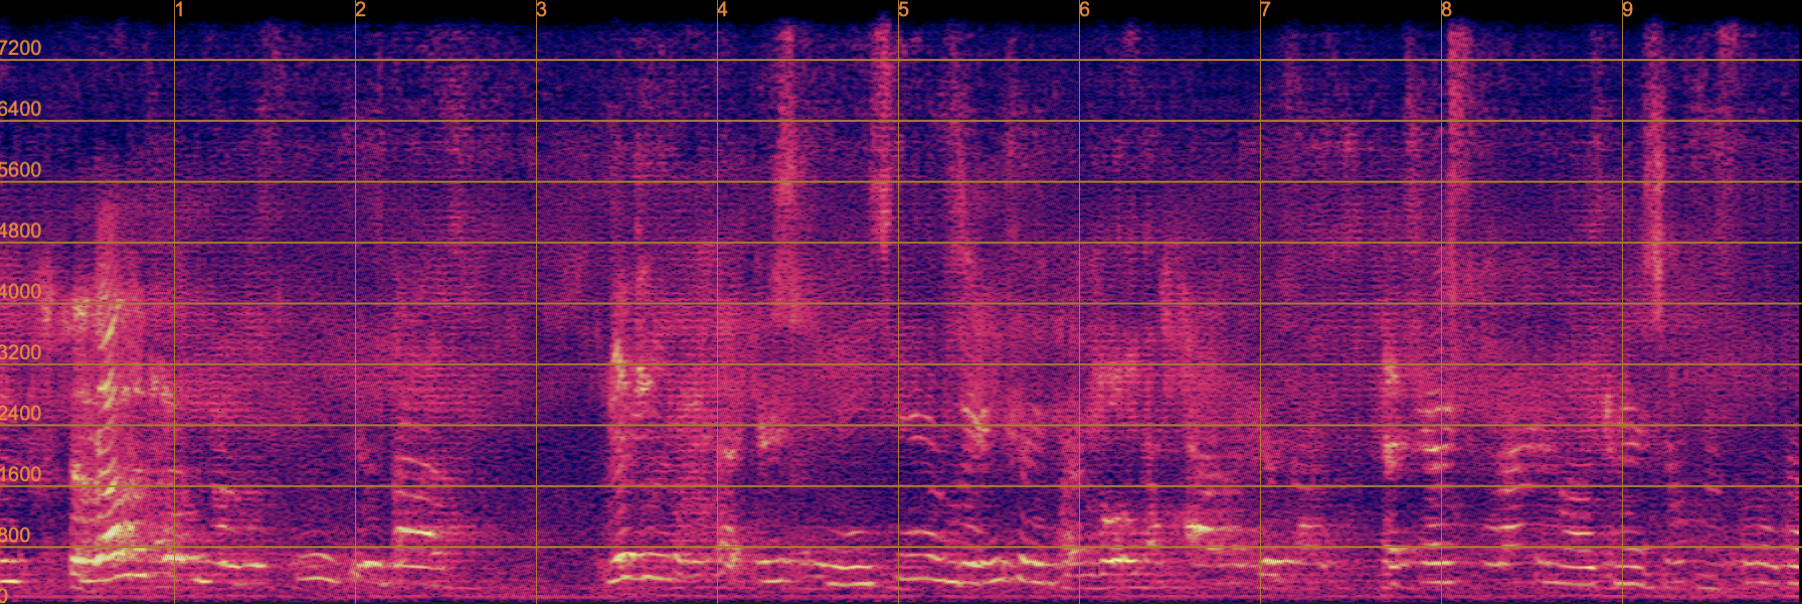This screenshot has width=1802, height=604.
Task: Select the 7 second time marker
Action: [x=1266, y=10]
